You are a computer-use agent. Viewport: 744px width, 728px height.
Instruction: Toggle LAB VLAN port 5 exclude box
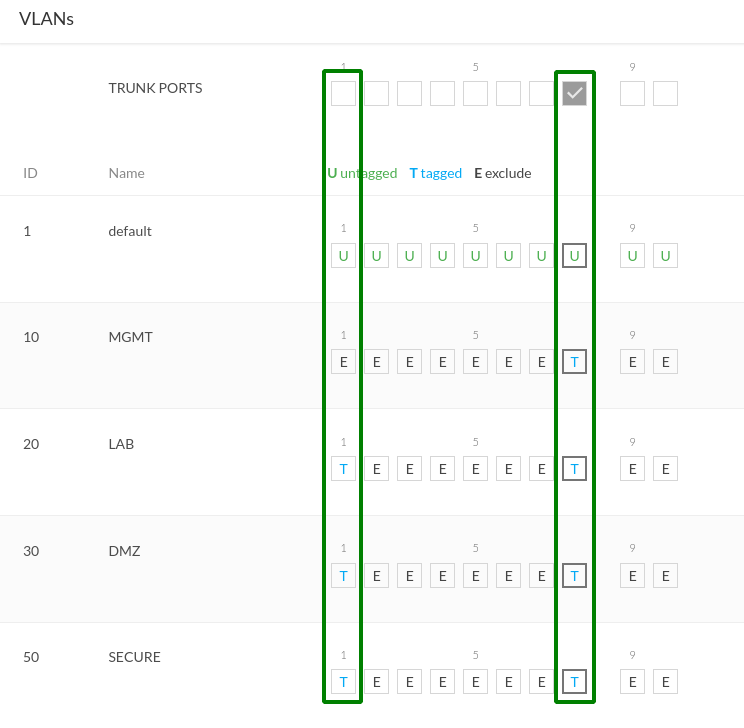click(475, 469)
